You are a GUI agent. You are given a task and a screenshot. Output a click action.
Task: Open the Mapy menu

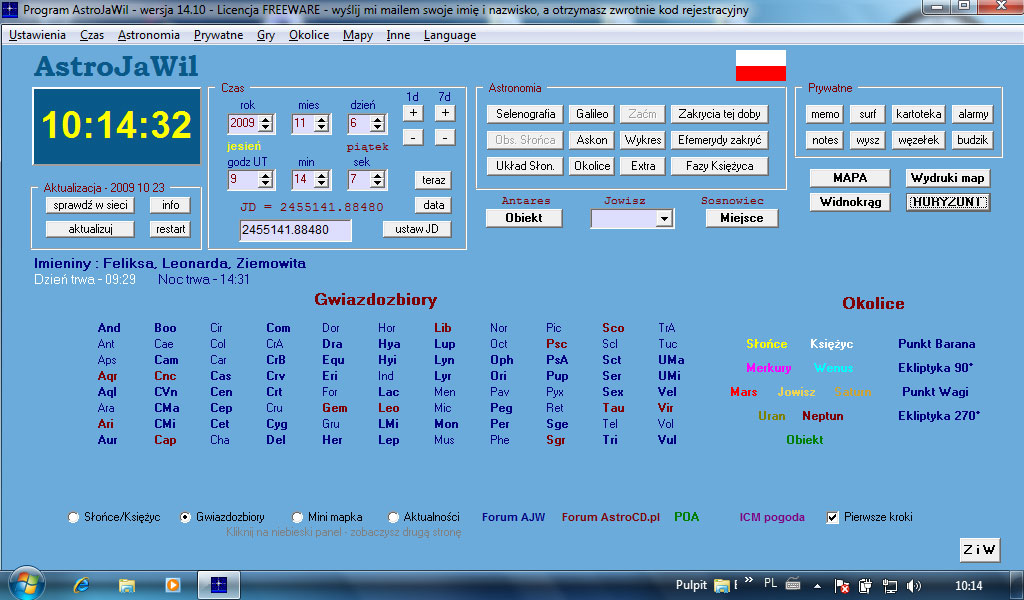click(x=358, y=35)
